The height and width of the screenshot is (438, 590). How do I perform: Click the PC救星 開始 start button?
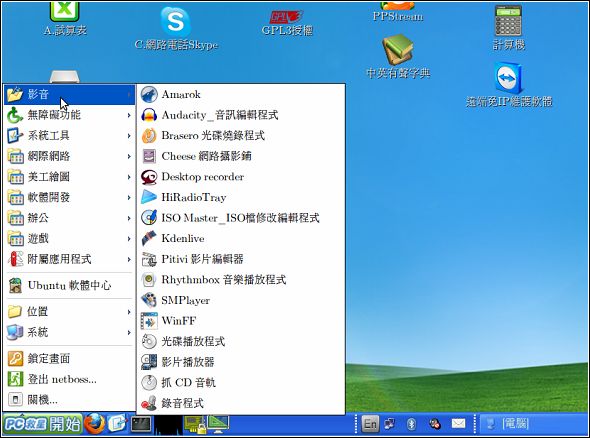tap(42, 424)
